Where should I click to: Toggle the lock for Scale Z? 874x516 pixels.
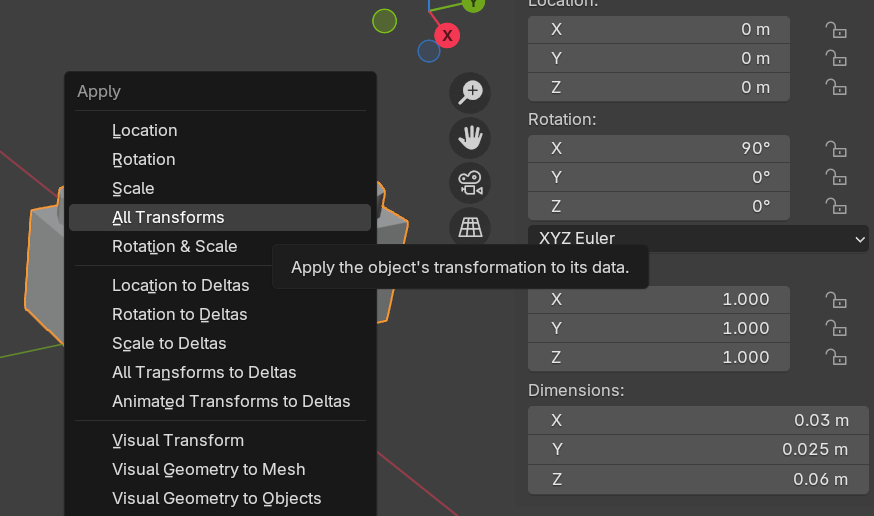pyautogui.click(x=836, y=357)
